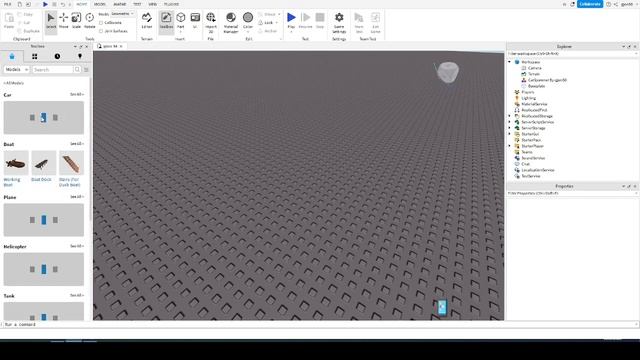This screenshot has height=360, width=640.
Task: Switch to the TEST ribbon tab
Action: coord(137,4)
